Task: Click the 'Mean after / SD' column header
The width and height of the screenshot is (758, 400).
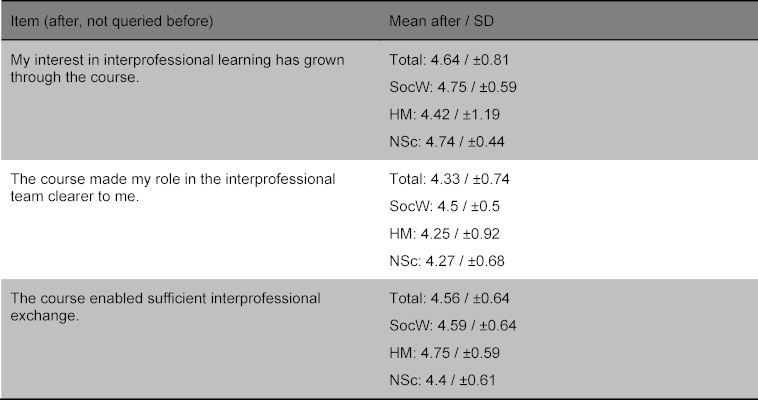Action: pos(441,21)
